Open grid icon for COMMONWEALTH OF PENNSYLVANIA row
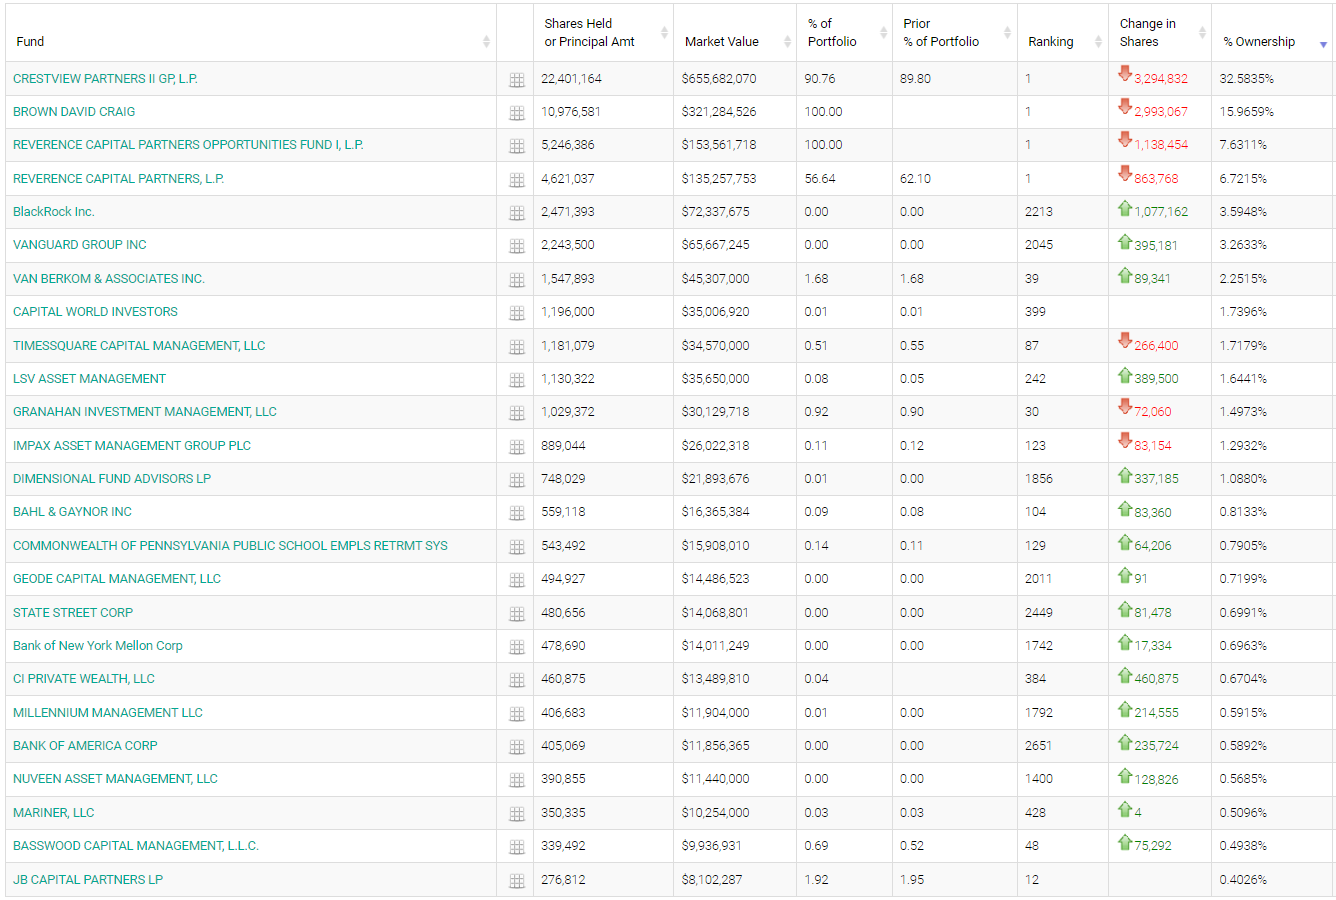 [x=517, y=547]
